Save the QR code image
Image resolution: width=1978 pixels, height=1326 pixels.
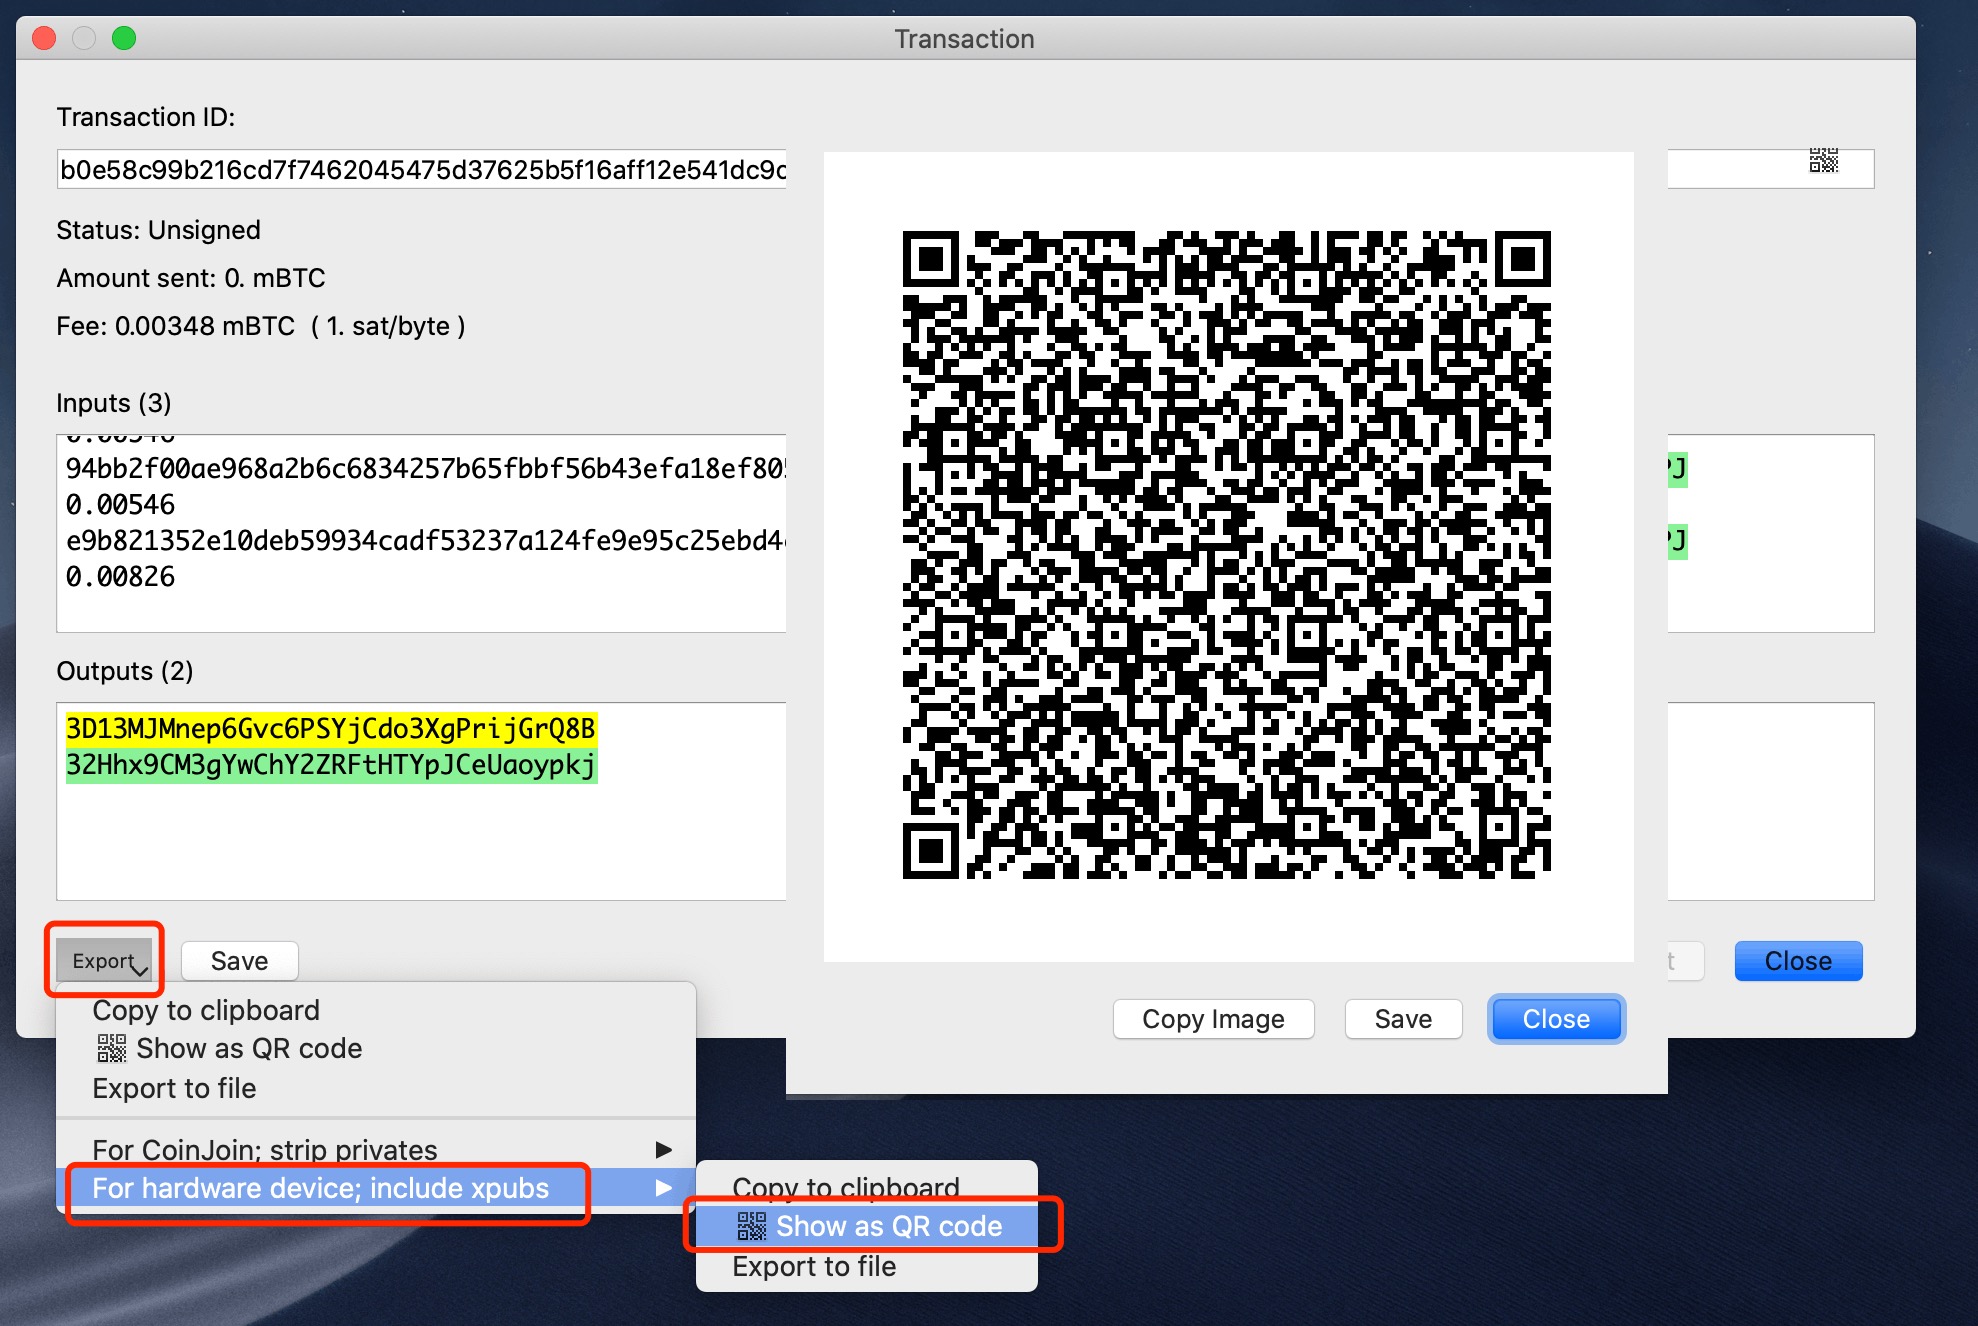(1402, 1019)
